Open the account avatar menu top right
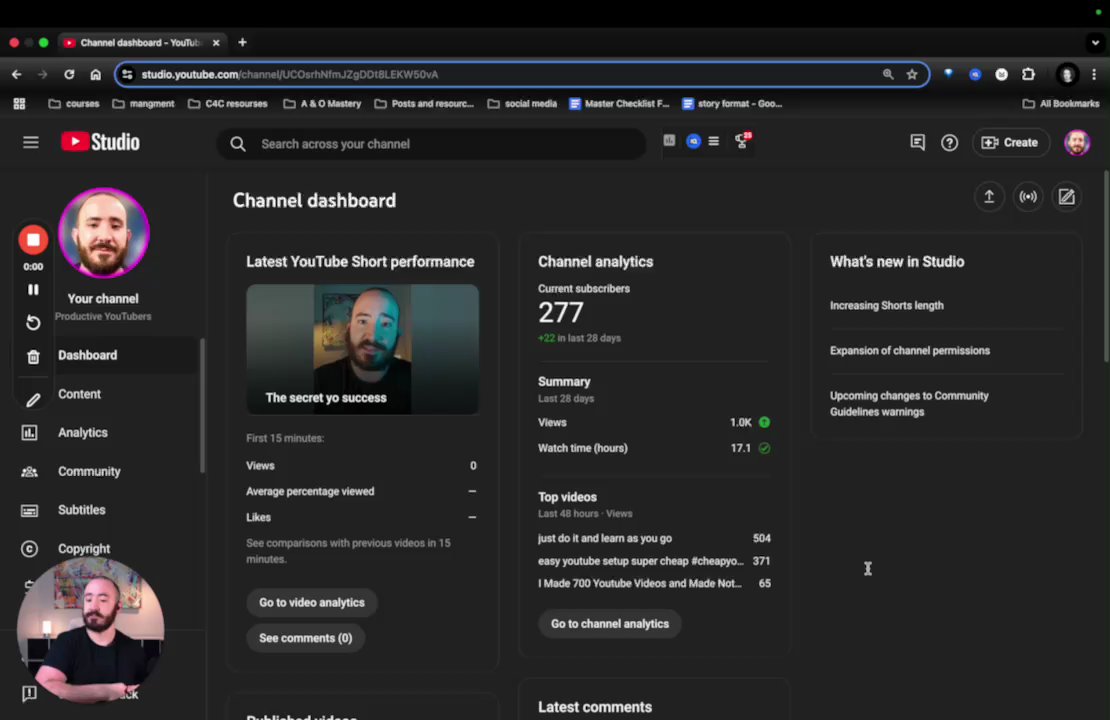This screenshot has width=1110, height=720. click(x=1076, y=143)
